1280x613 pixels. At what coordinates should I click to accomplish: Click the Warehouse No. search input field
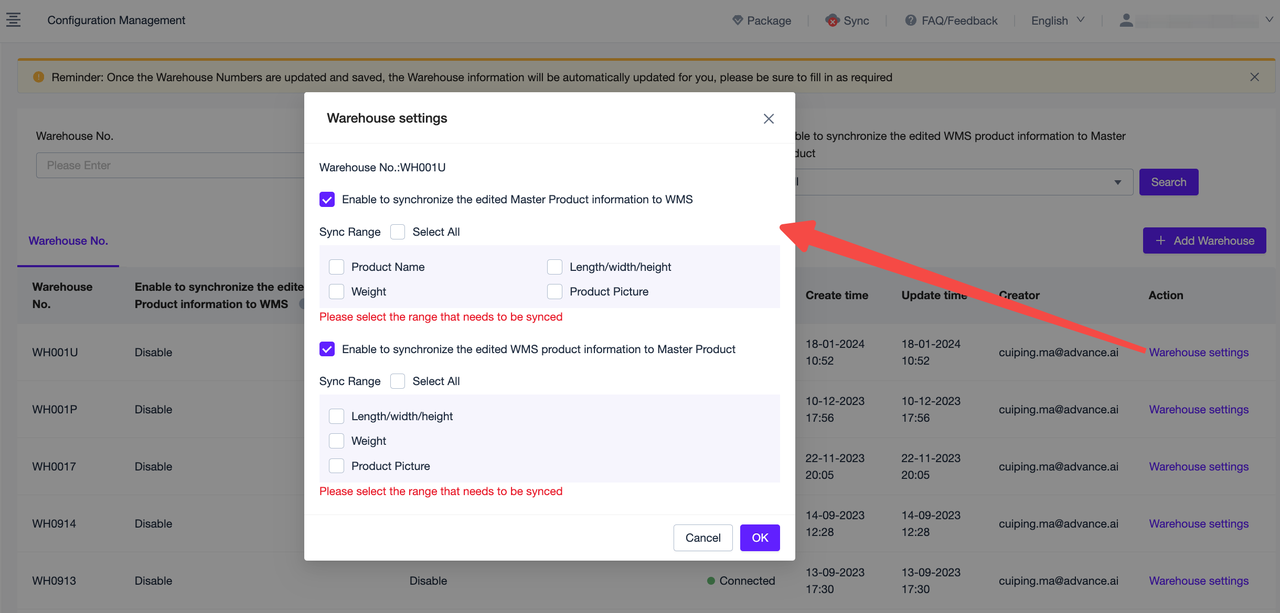(170, 165)
